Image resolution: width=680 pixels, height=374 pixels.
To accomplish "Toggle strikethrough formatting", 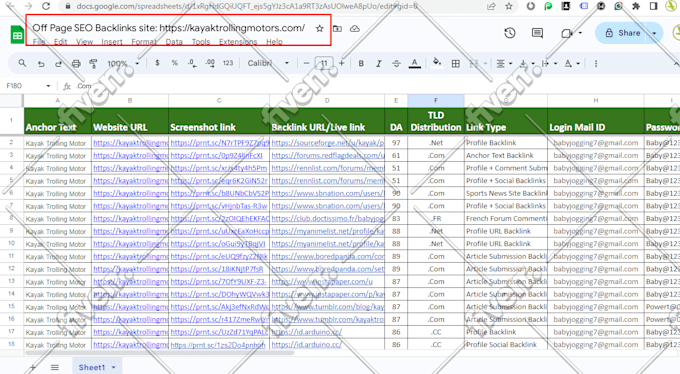I will pyautogui.click(x=396, y=64).
